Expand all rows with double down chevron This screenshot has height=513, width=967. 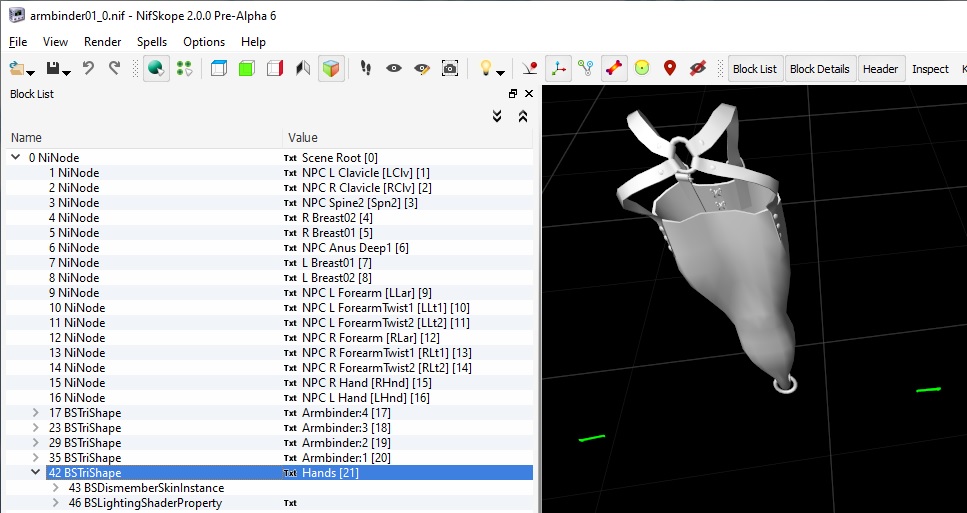497,117
